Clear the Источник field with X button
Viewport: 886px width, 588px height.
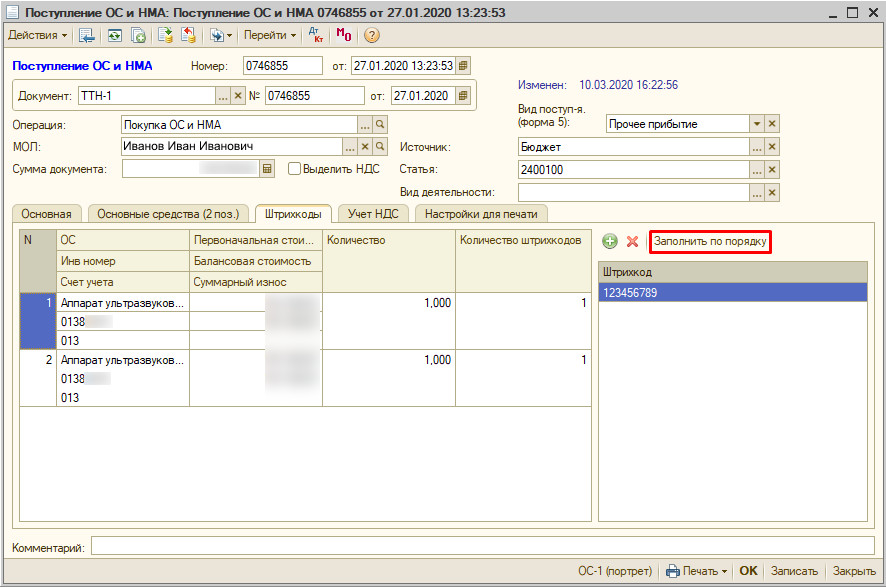click(x=772, y=147)
